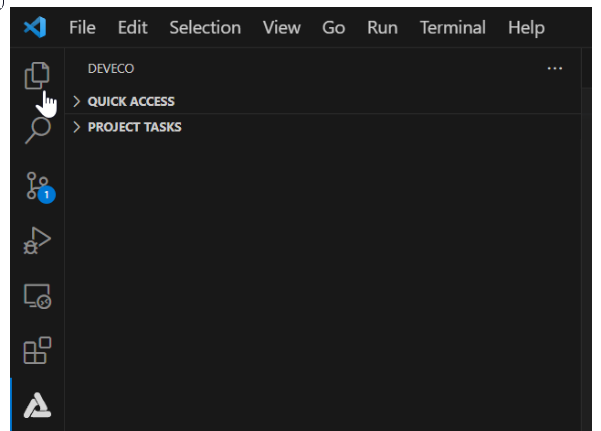
Task: Open the Help menu
Action: pos(526,27)
